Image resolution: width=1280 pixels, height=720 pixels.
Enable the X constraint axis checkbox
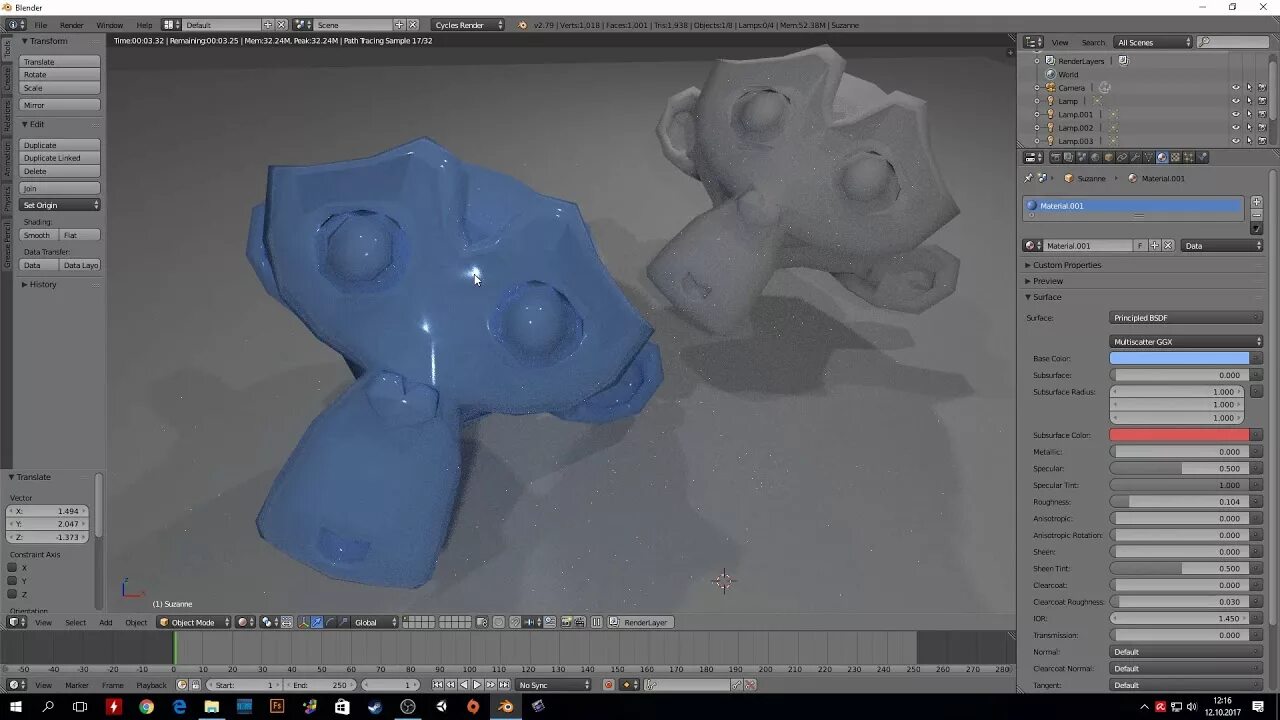point(12,568)
